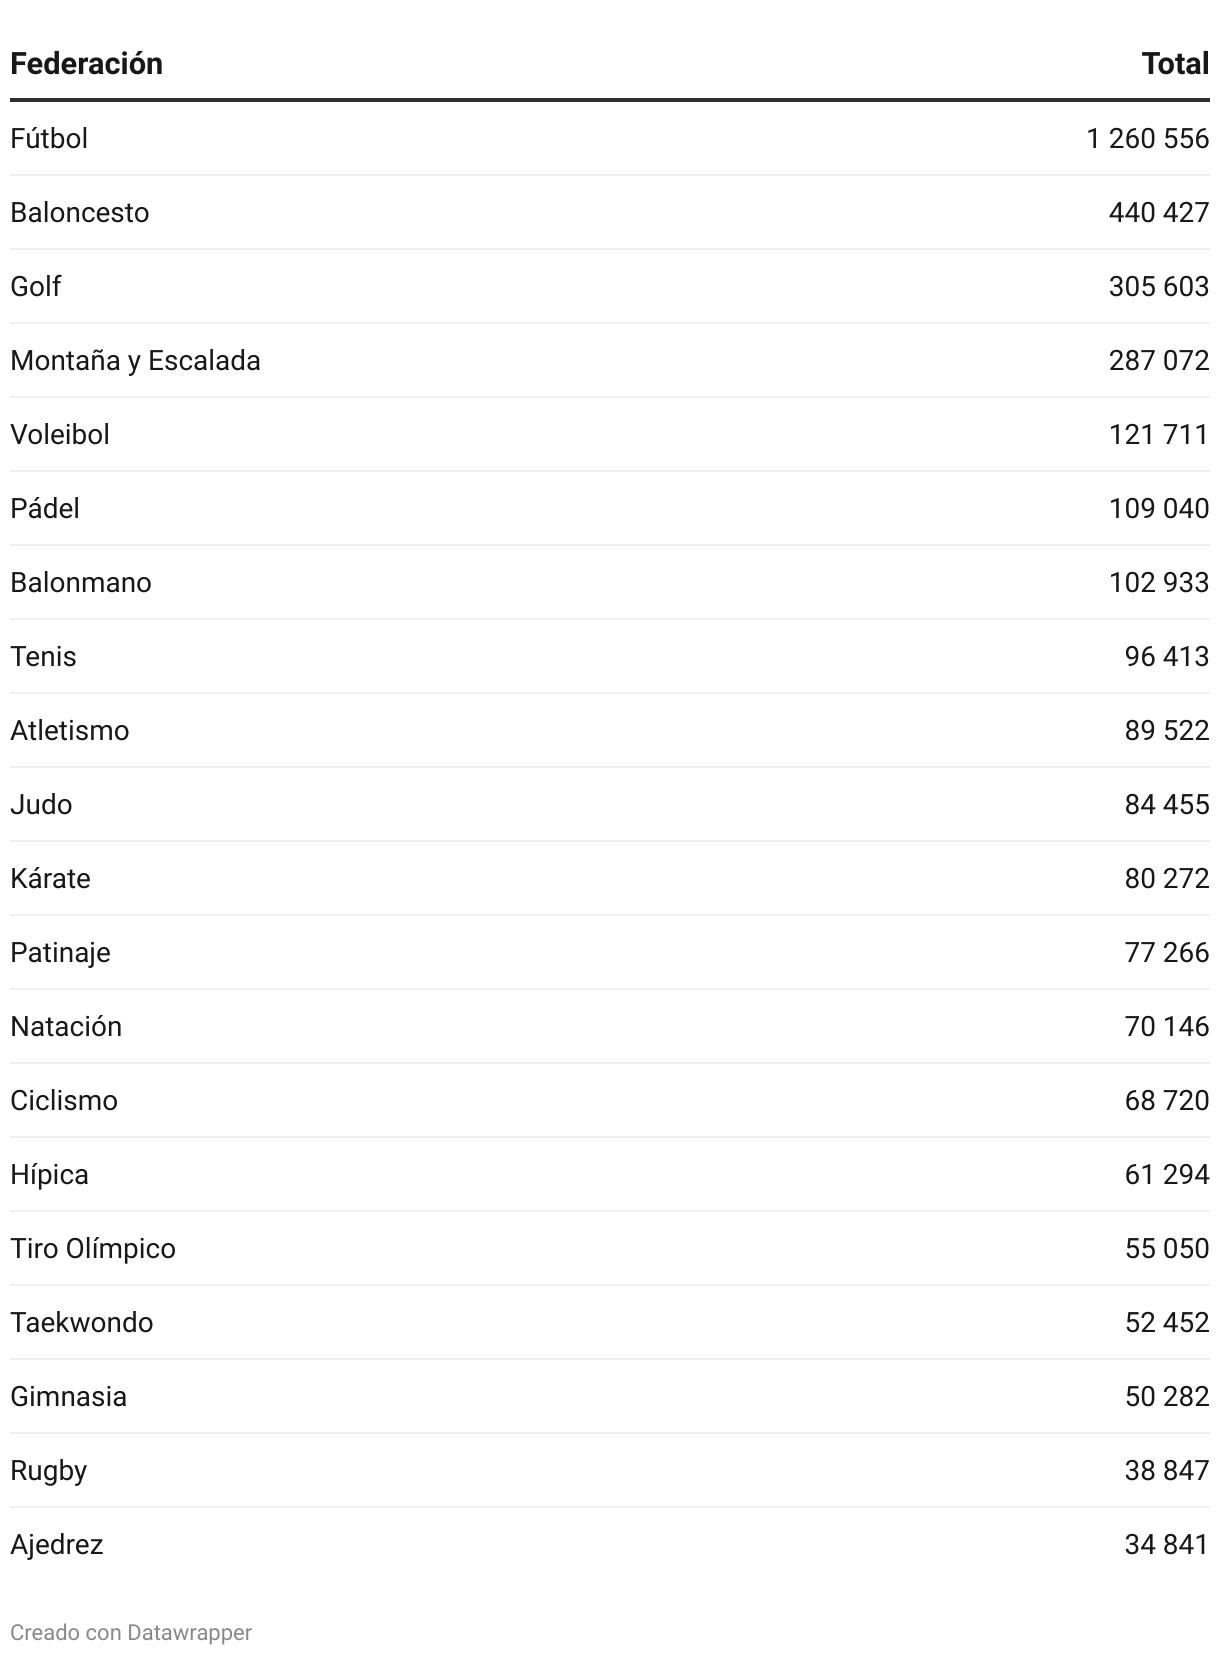Click the Taekwondo row label
The image size is (1220, 1656).
coord(82,1322)
